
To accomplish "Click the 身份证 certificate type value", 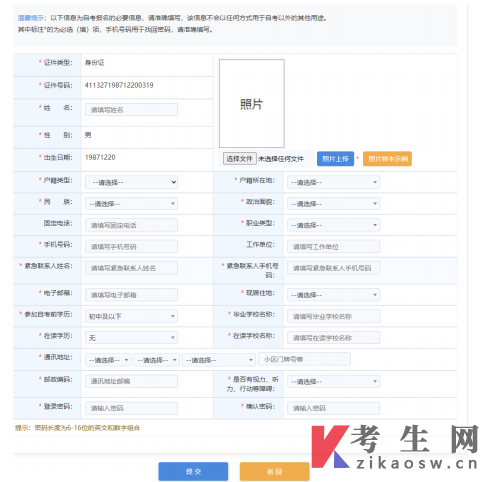I will pyautogui.click(x=95, y=63).
